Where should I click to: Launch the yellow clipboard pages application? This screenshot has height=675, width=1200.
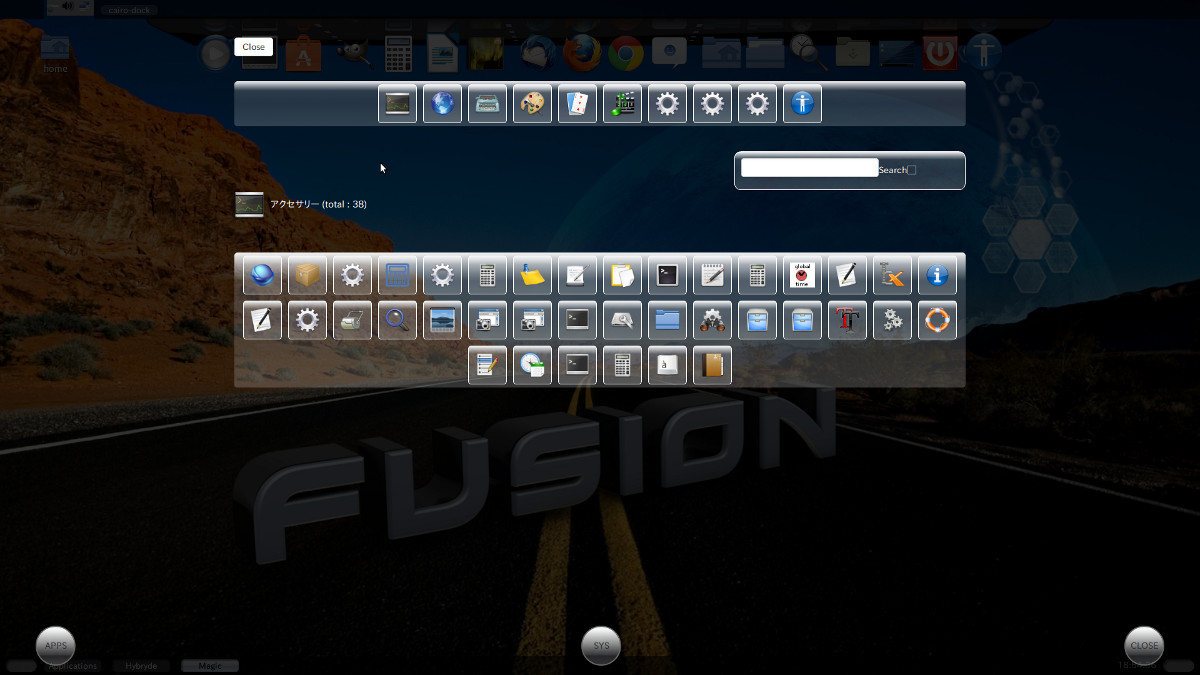622,275
